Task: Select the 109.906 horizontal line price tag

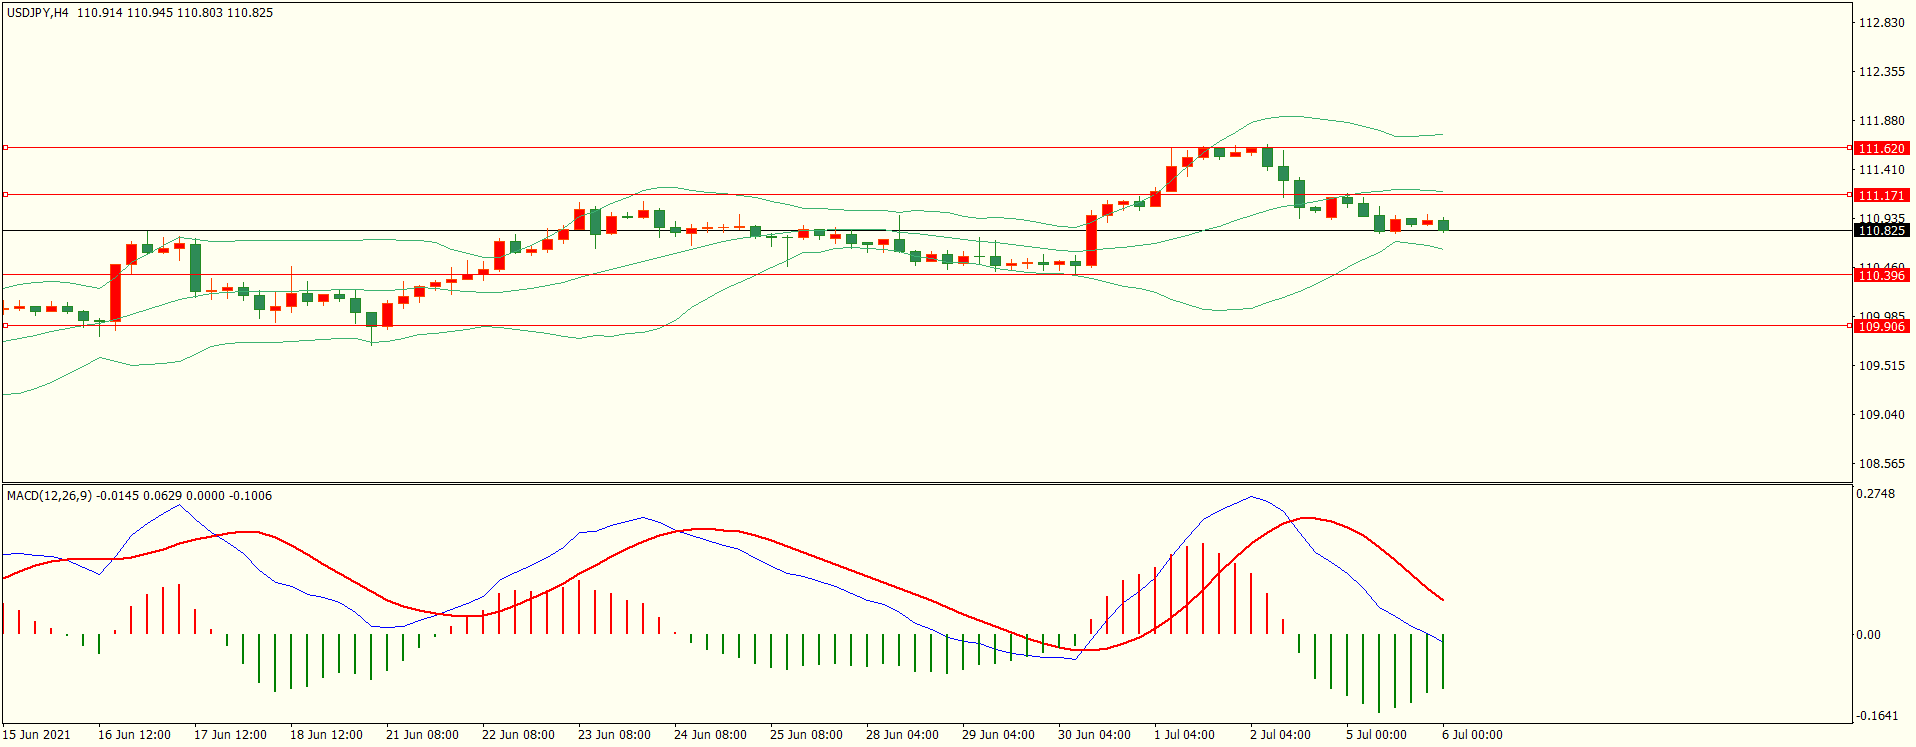Action: point(1882,326)
